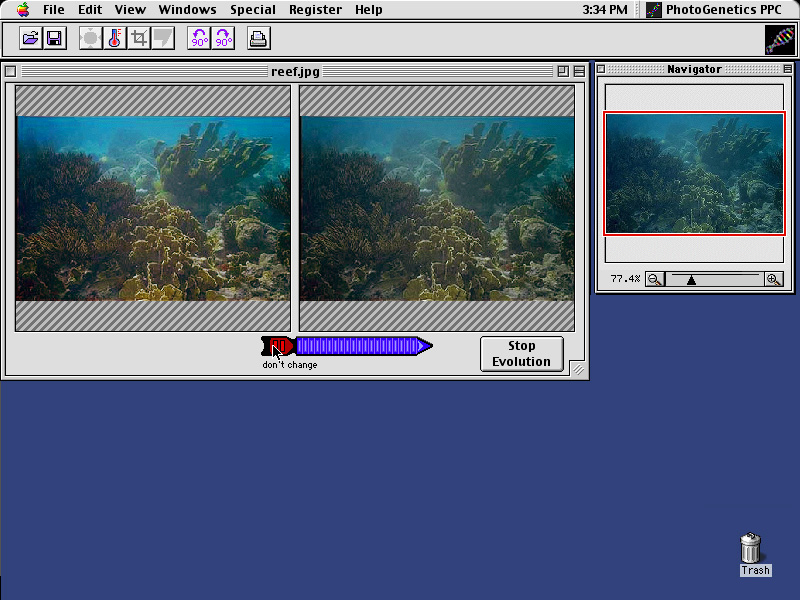This screenshot has height=600, width=800.
Task: Click the Print icon in toolbar
Action: point(258,39)
